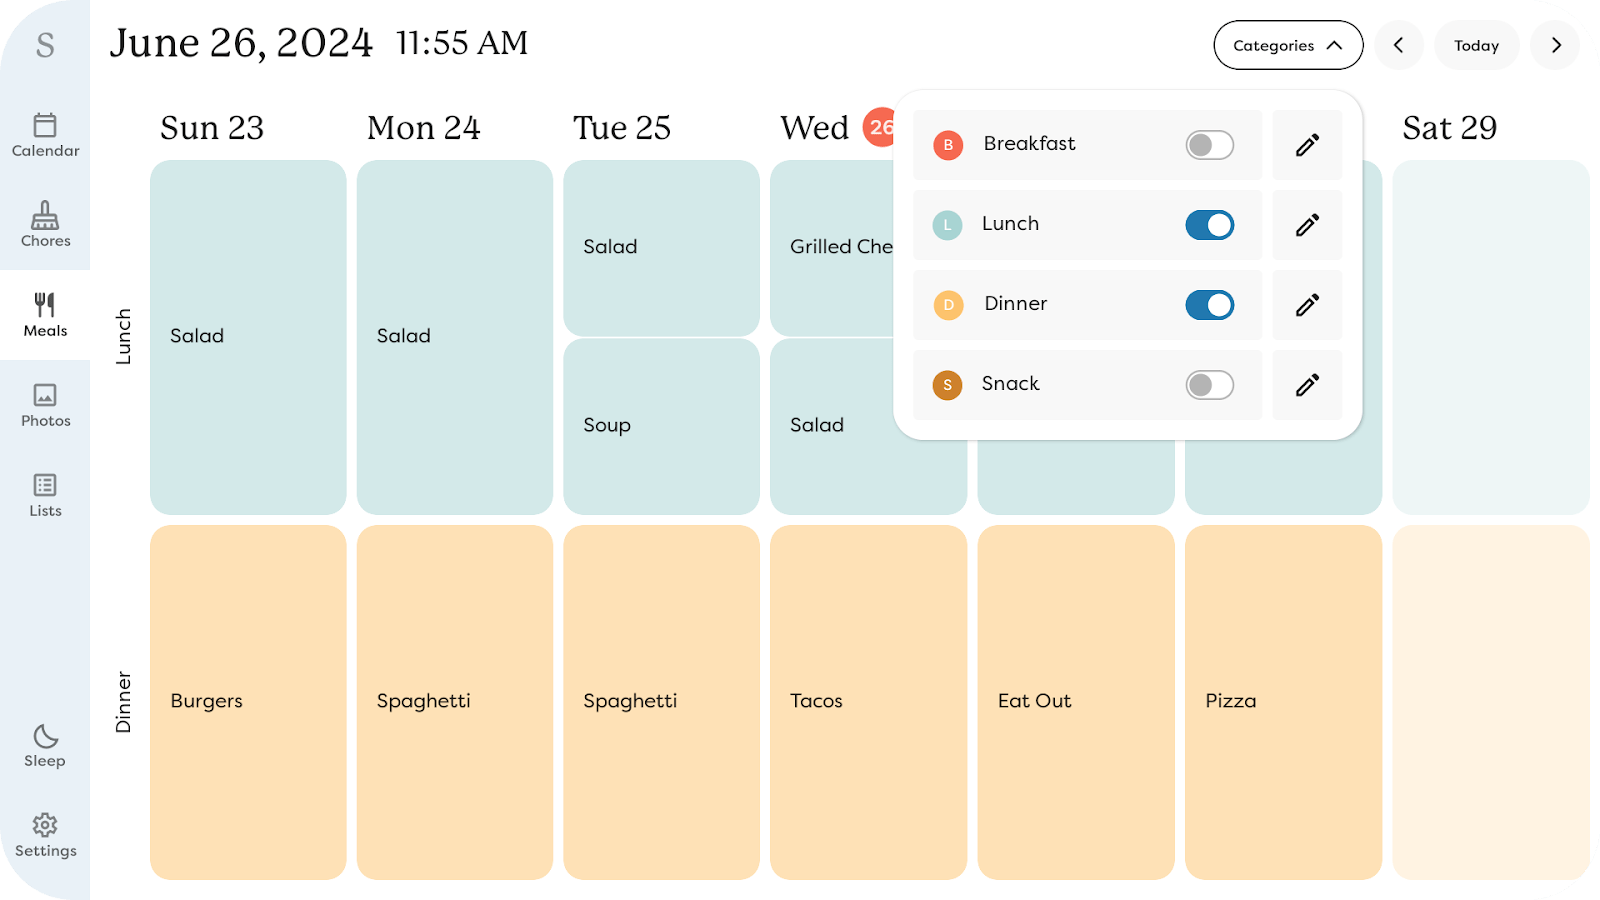
Task: Open Sleep mode from sidebar
Action: [45, 746]
